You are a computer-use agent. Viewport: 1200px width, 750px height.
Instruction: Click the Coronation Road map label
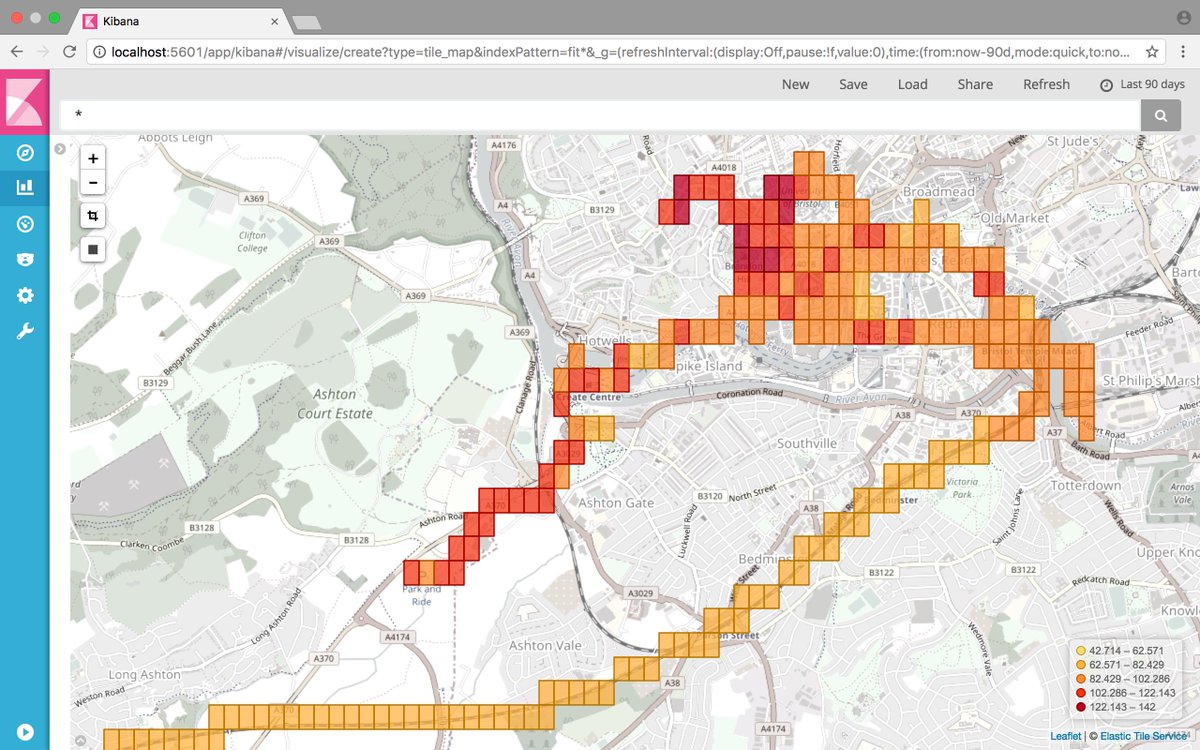(747, 394)
